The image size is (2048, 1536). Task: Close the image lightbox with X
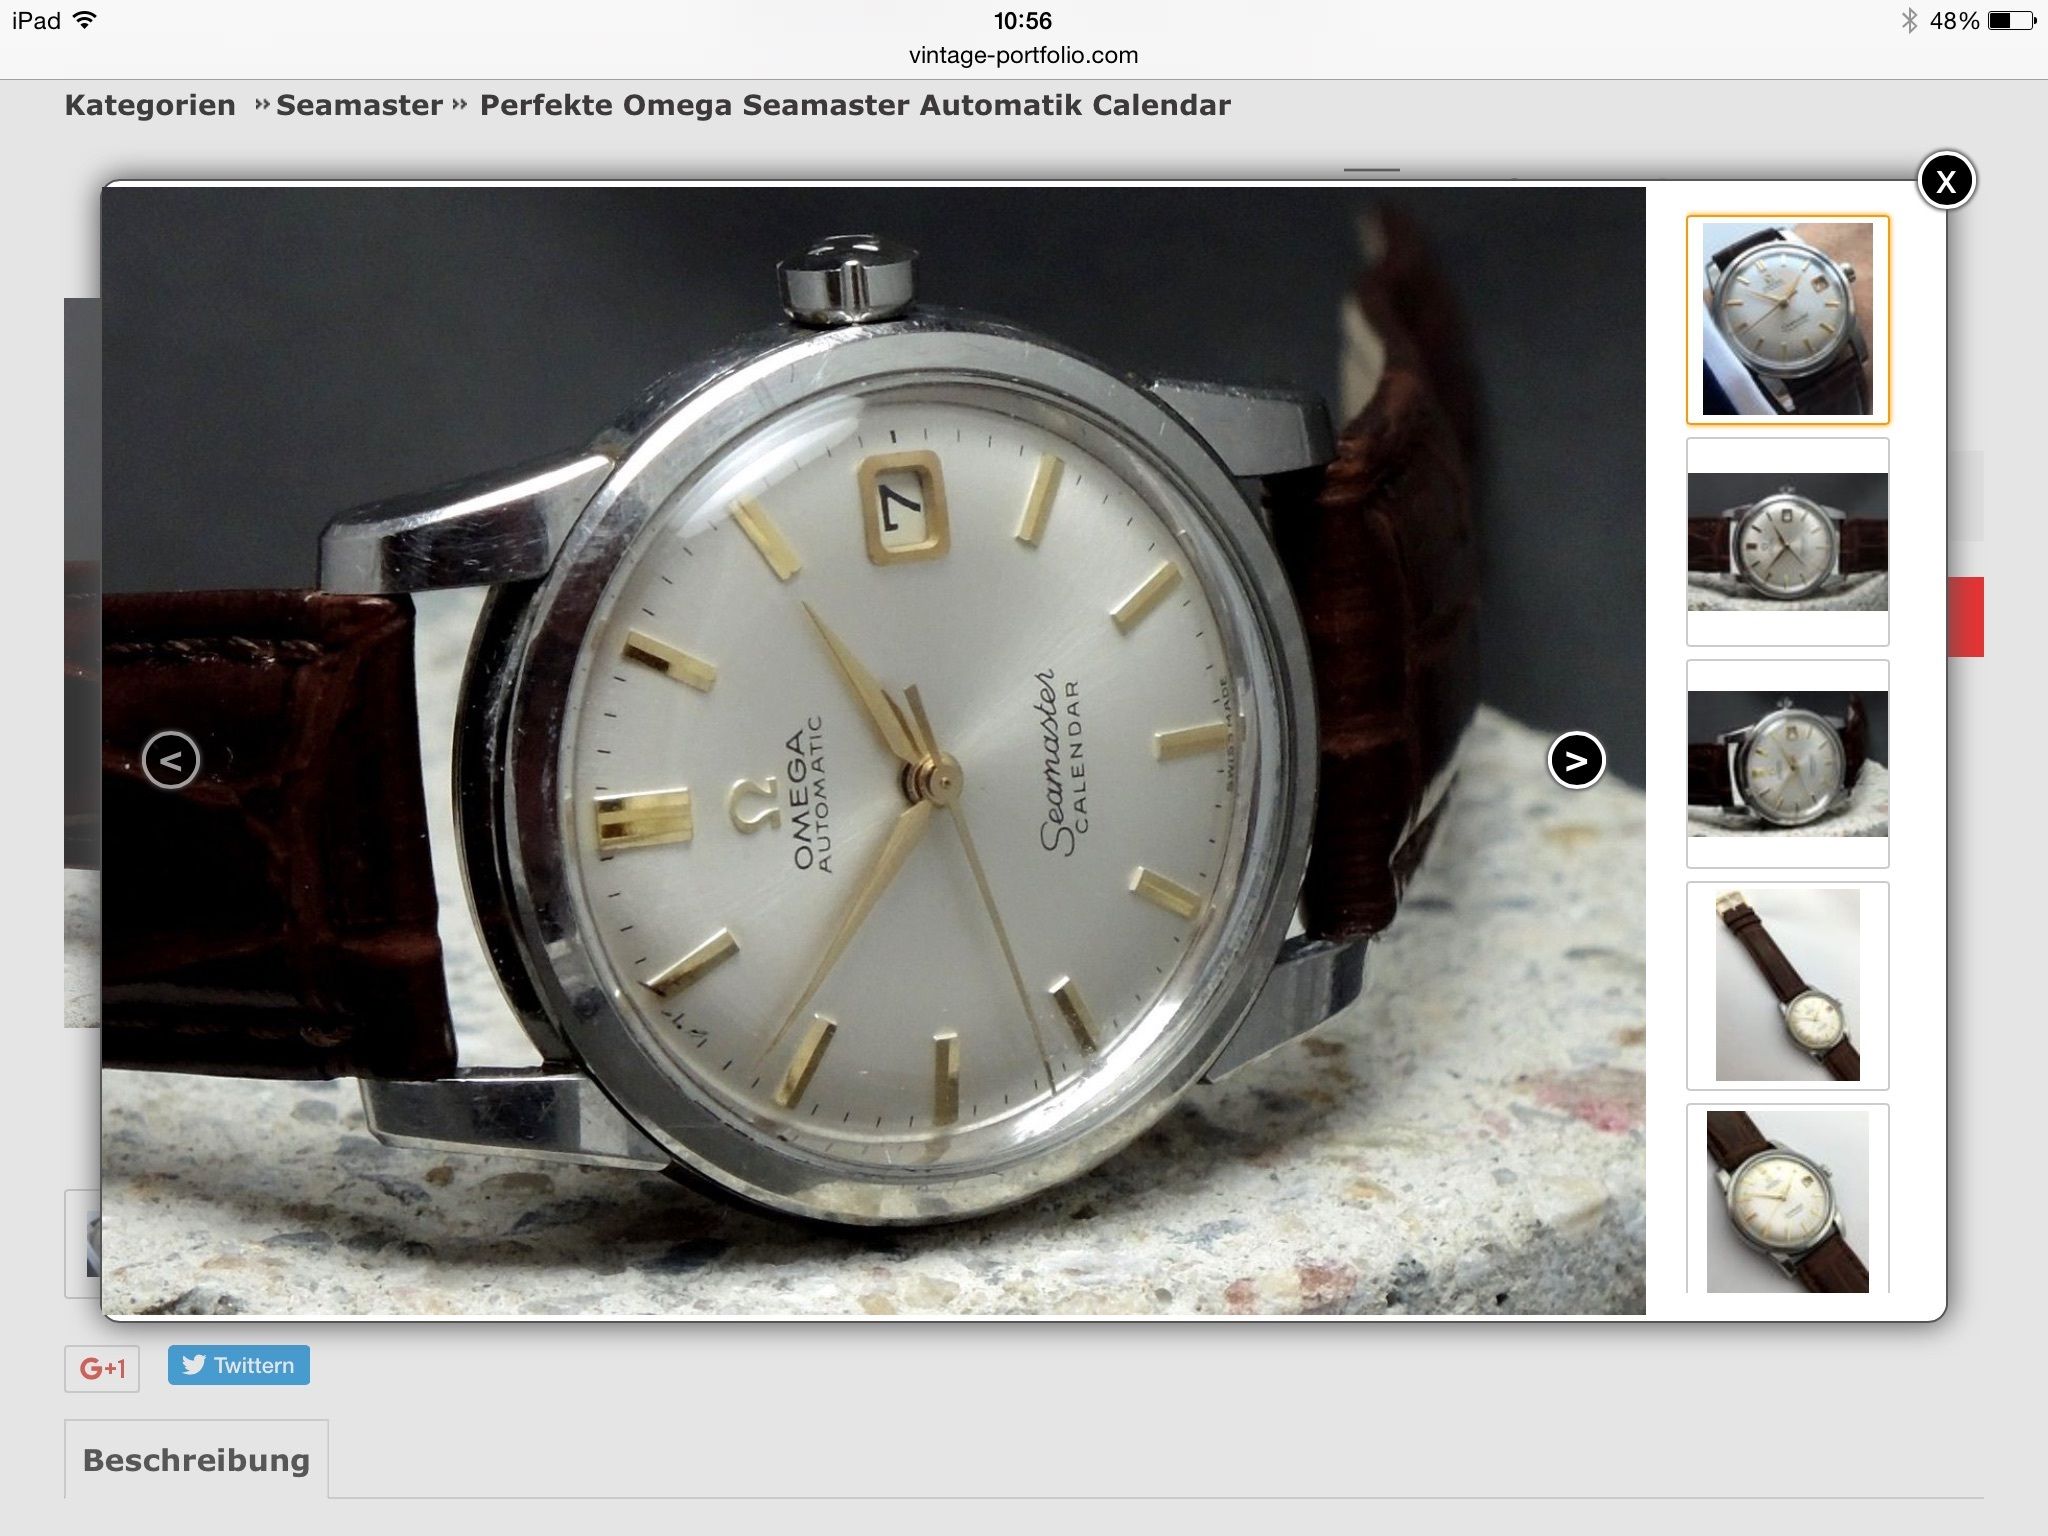(x=1946, y=181)
